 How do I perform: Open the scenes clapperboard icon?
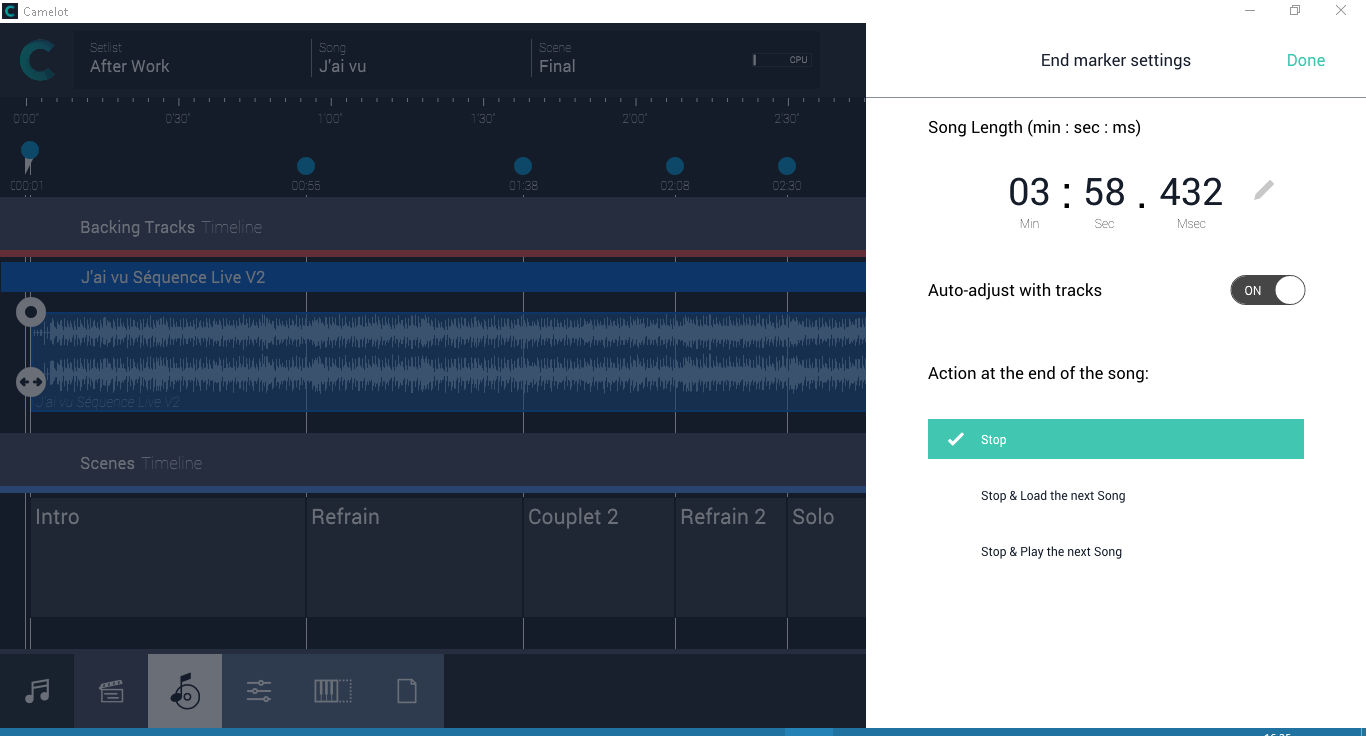(111, 691)
